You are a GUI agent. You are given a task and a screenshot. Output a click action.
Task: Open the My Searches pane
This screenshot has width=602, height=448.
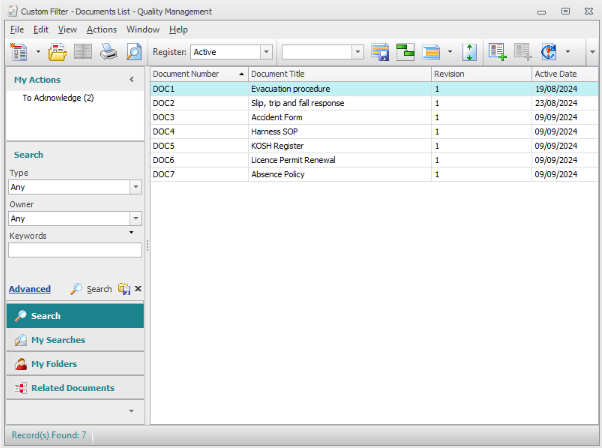[x=75, y=340]
